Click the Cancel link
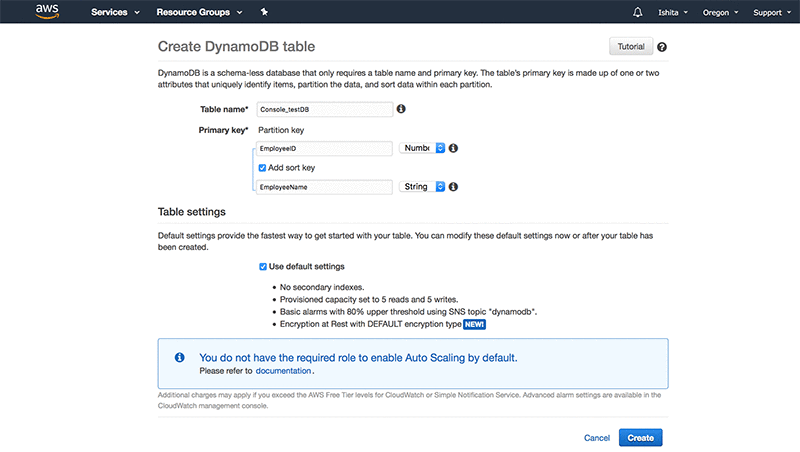Image resolution: width=800 pixels, height=452 pixels. point(597,438)
